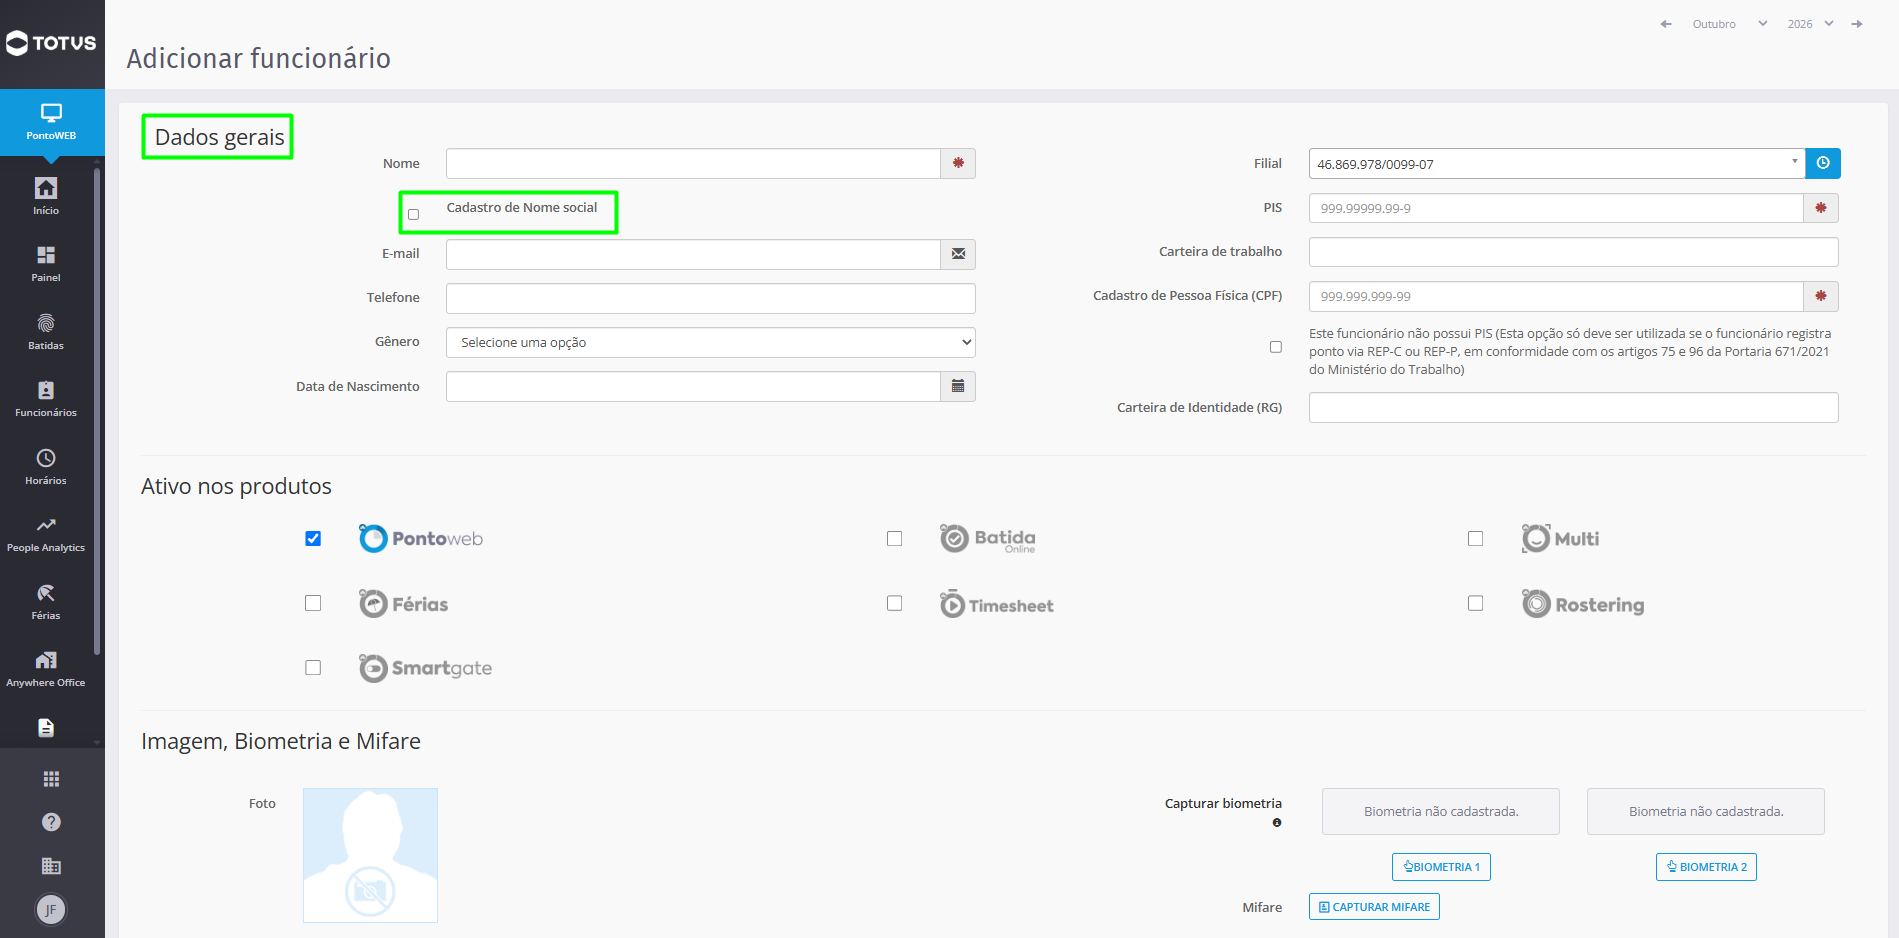
Task: Open the help question mark icon
Action: pyautogui.click(x=51, y=822)
